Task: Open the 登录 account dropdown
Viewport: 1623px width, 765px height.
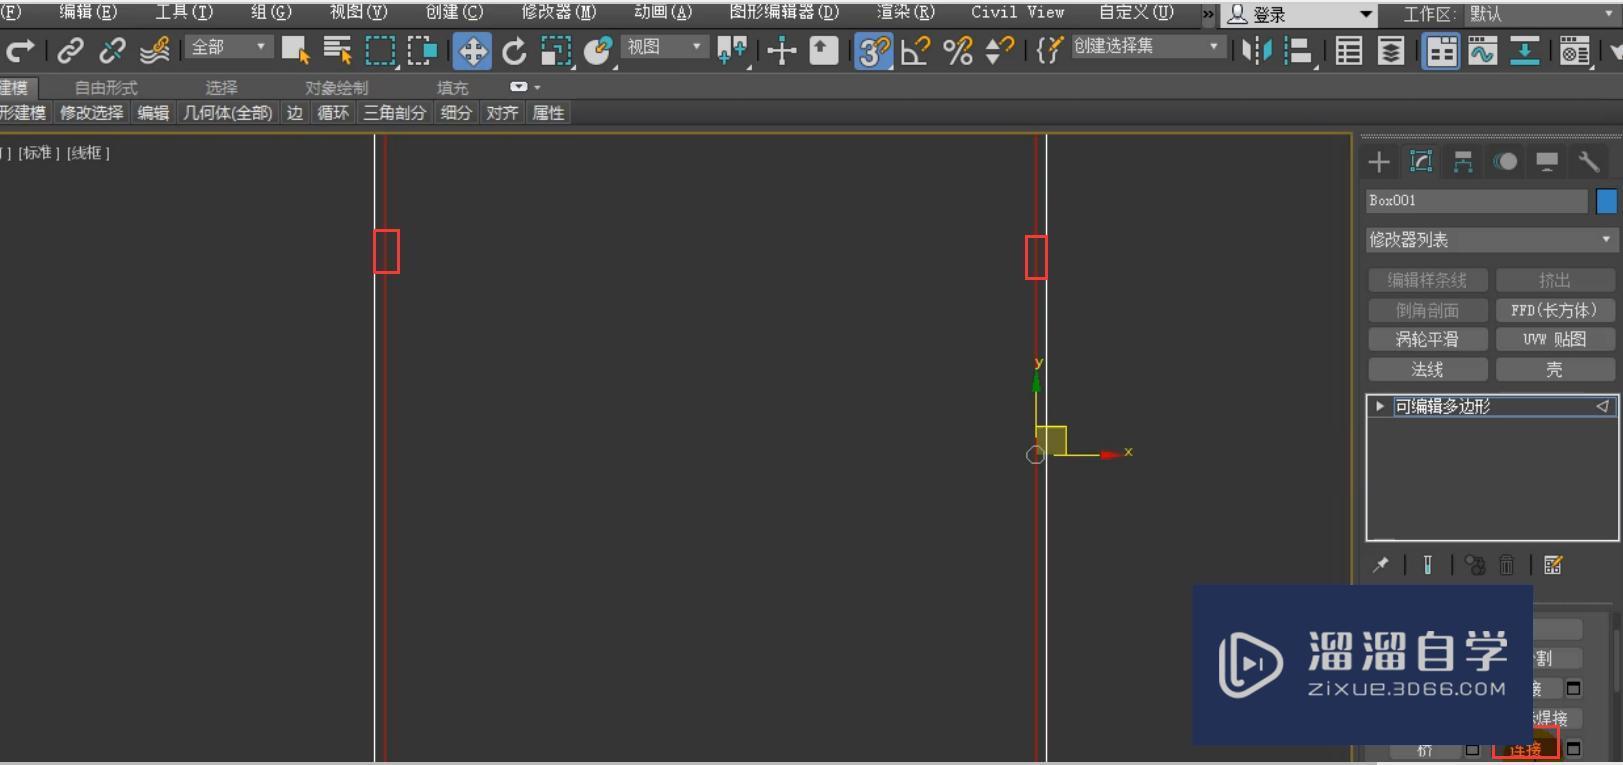Action: tap(1299, 14)
